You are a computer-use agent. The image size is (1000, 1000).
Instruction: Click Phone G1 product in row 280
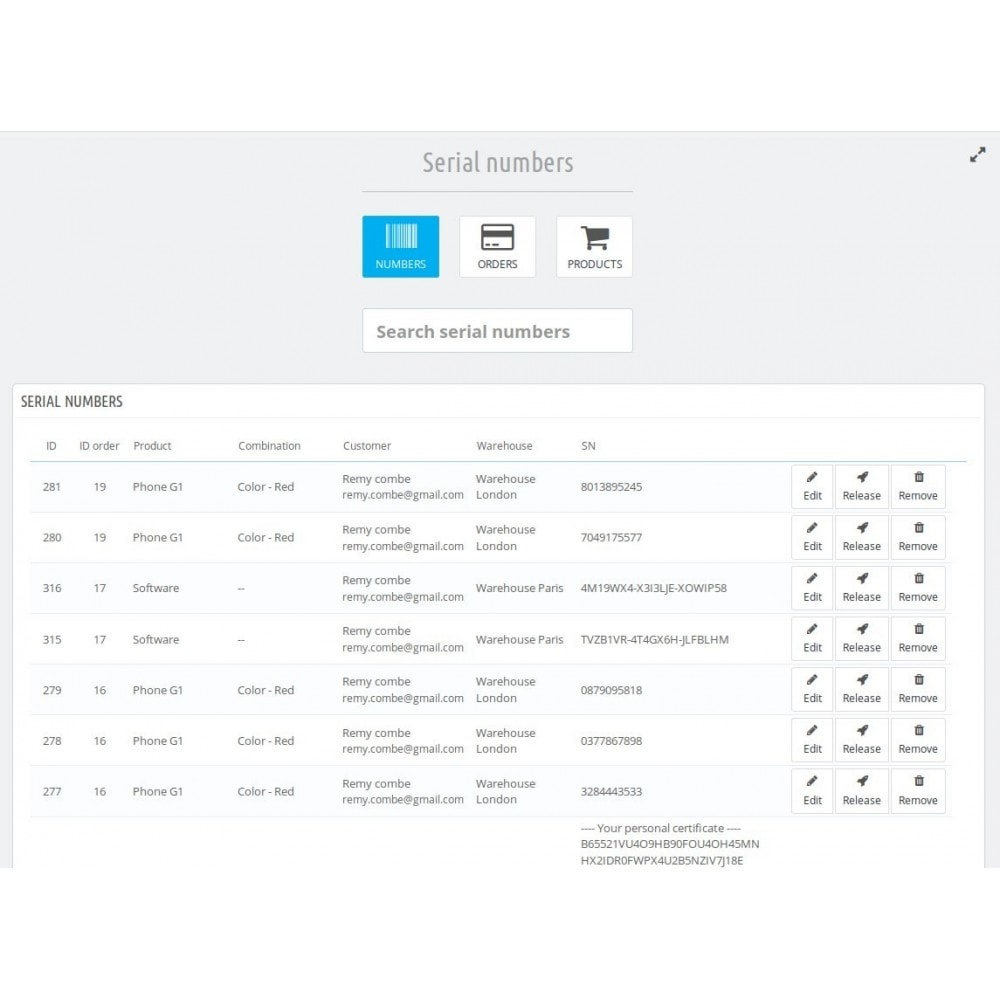coord(158,538)
